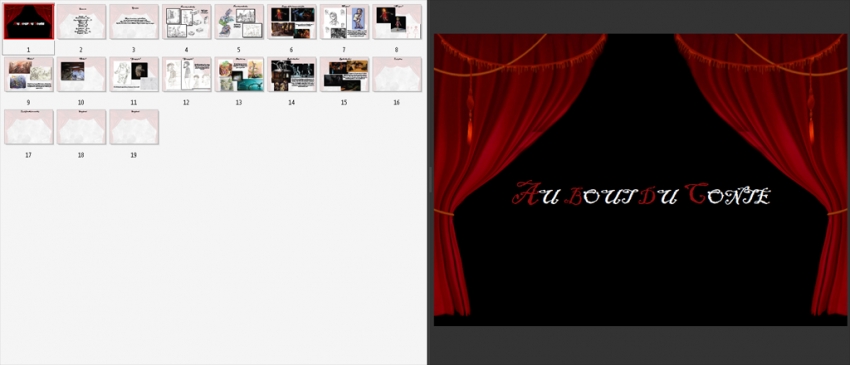Select empty slide 16 thumbnail
This screenshot has width=850, height=365.
(397, 74)
